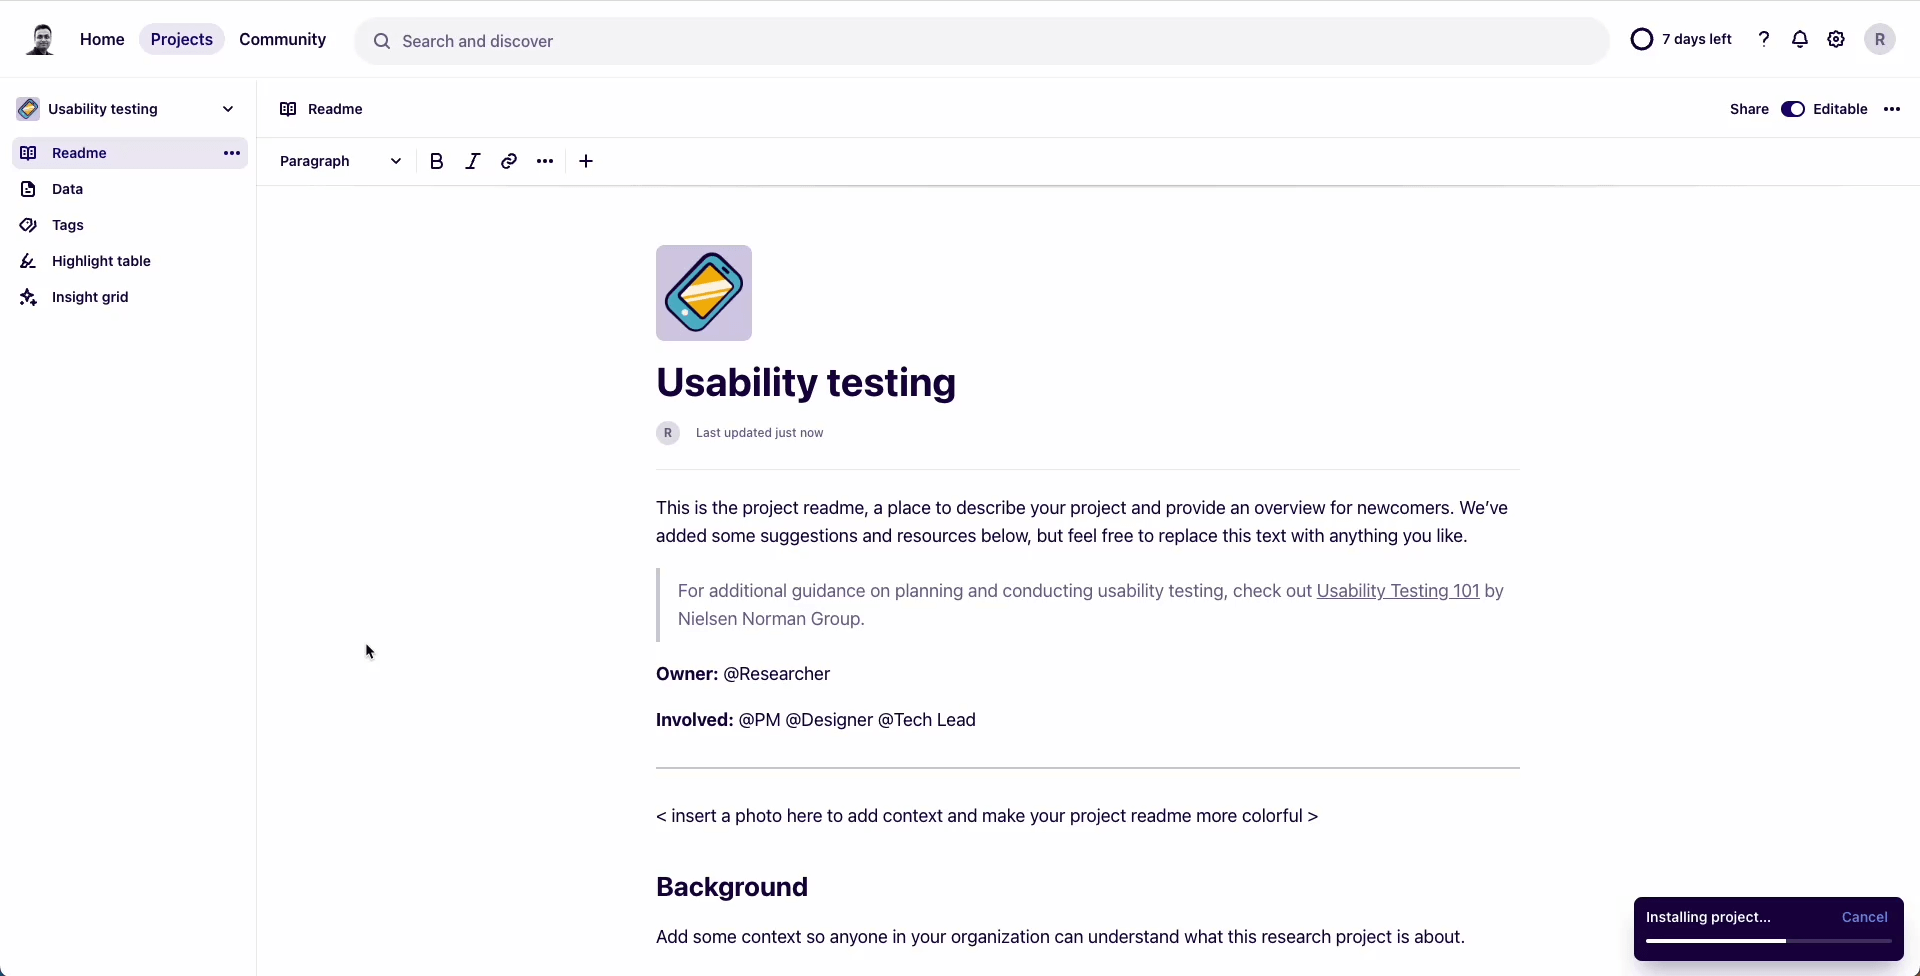
Task: Go to the Home tab
Action: click(x=102, y=39)
